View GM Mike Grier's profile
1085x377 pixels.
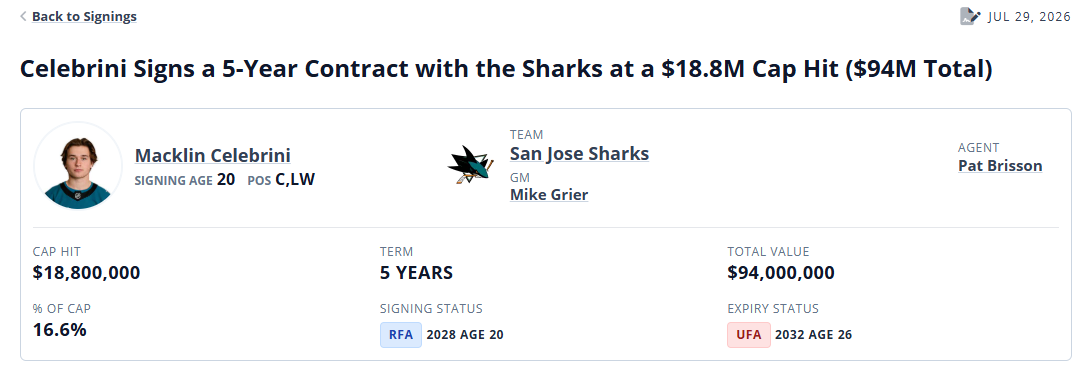[549, 195]
